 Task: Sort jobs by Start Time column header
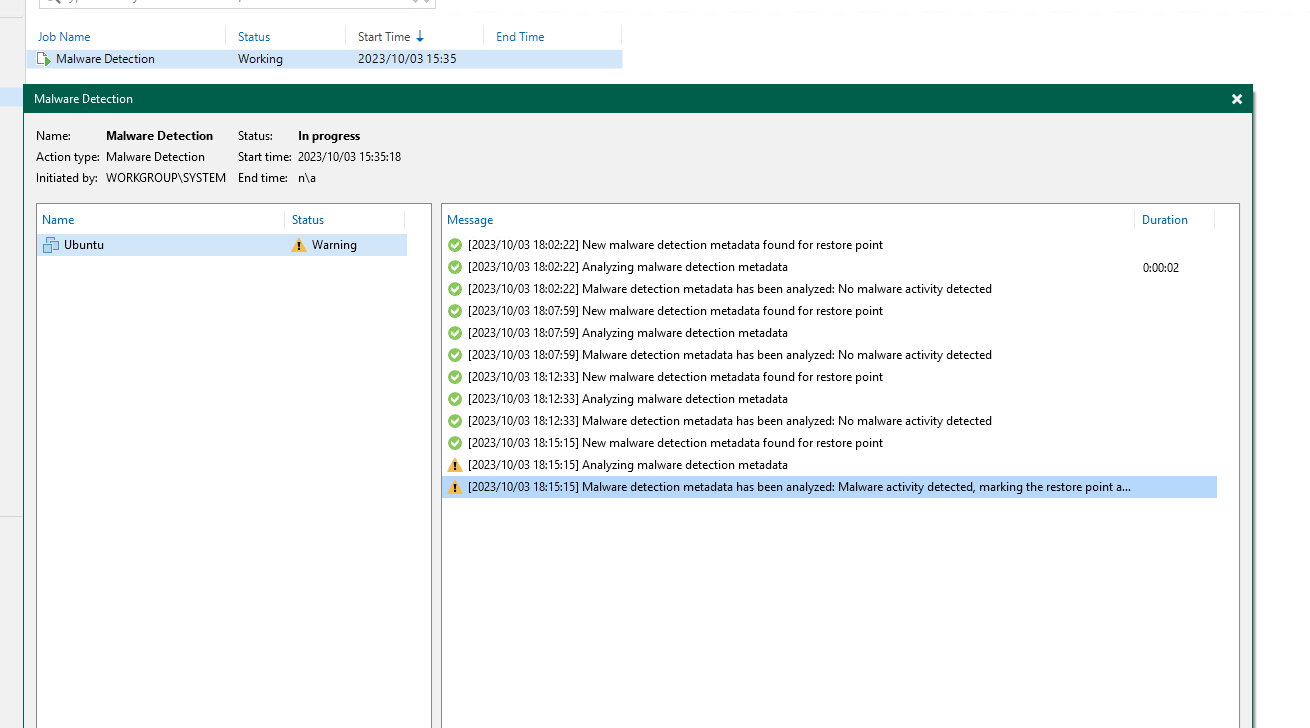click(384, 37)
